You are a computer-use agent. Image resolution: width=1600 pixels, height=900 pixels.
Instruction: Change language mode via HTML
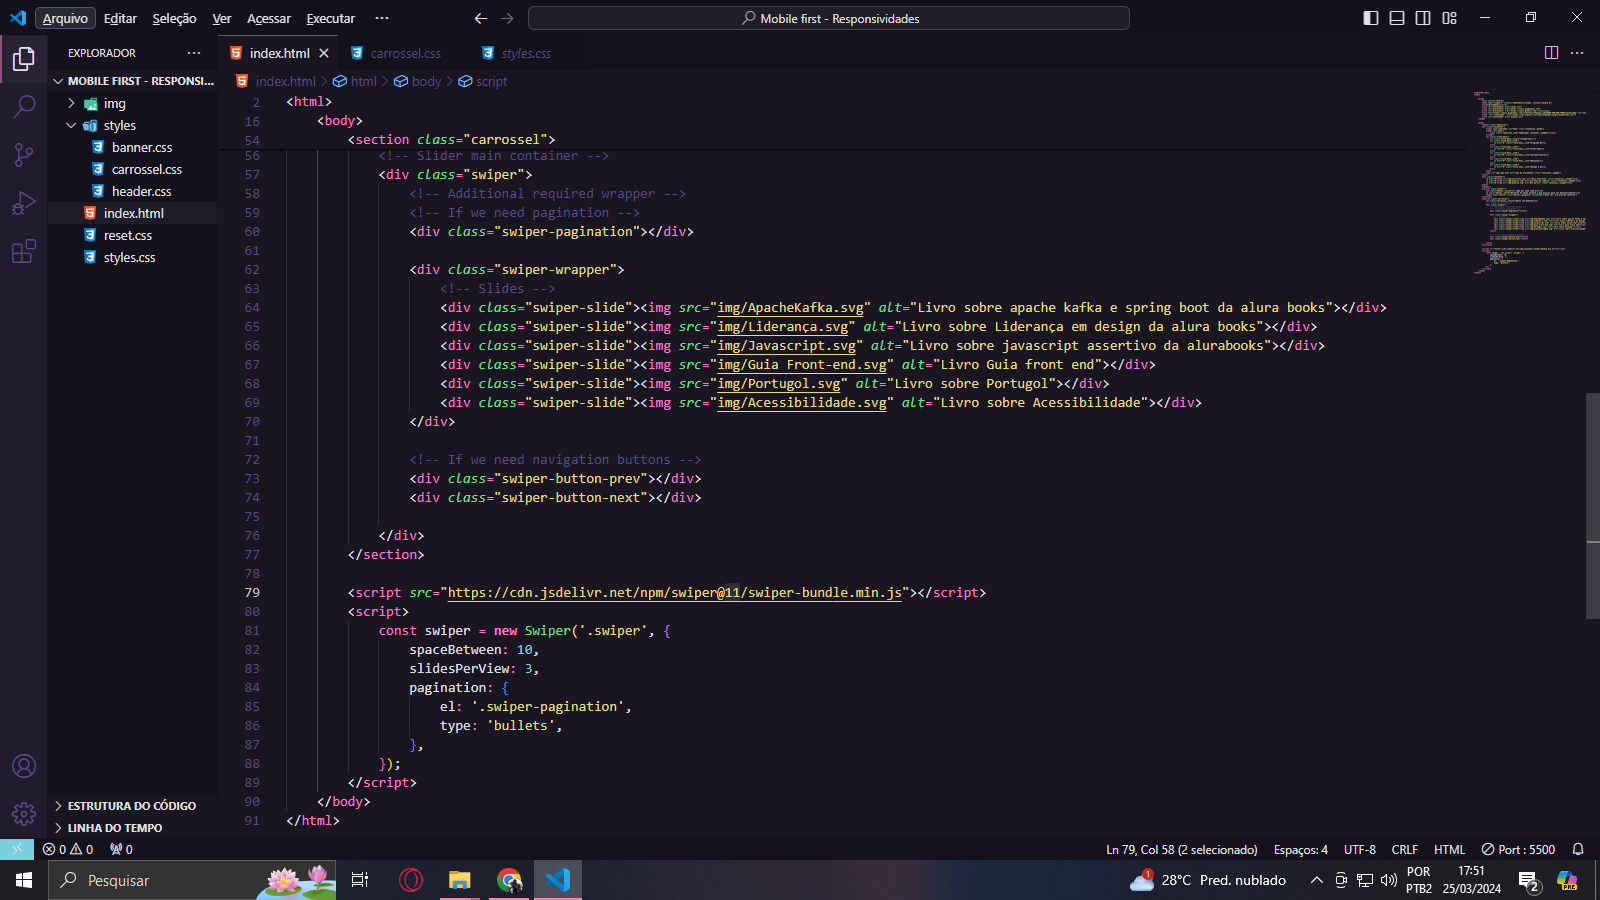pos(1449,849)
